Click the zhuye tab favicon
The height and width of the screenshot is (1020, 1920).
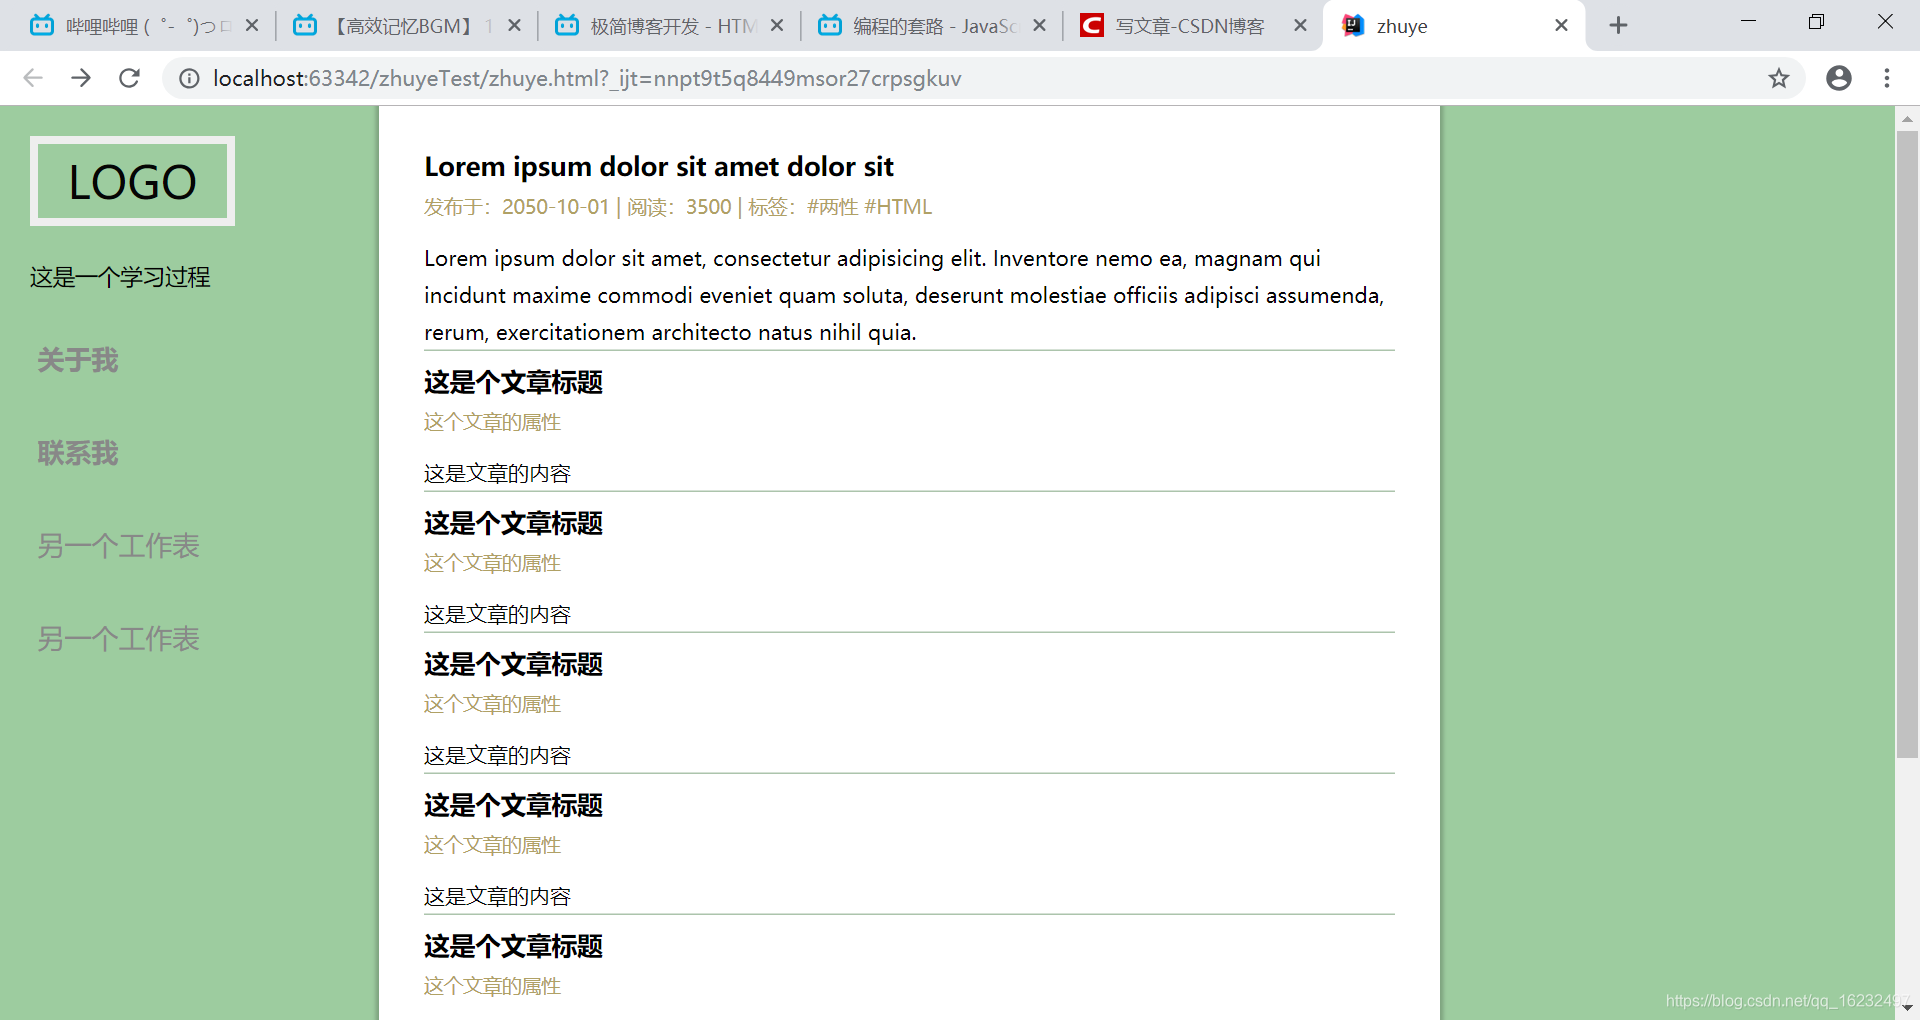coord(1353,26)
